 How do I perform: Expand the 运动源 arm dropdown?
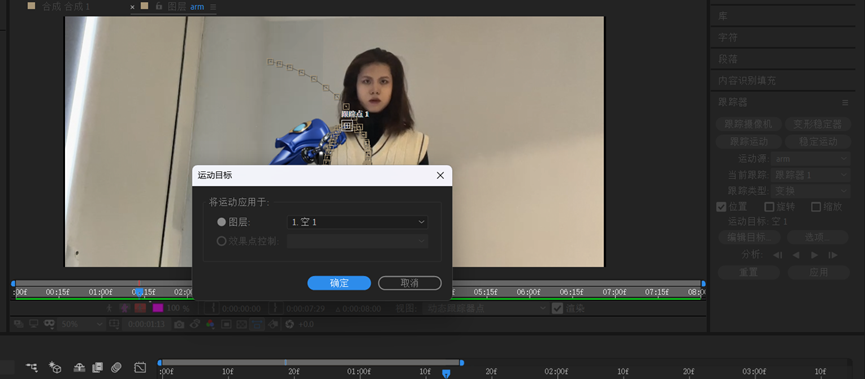click(x=810, y=159)
